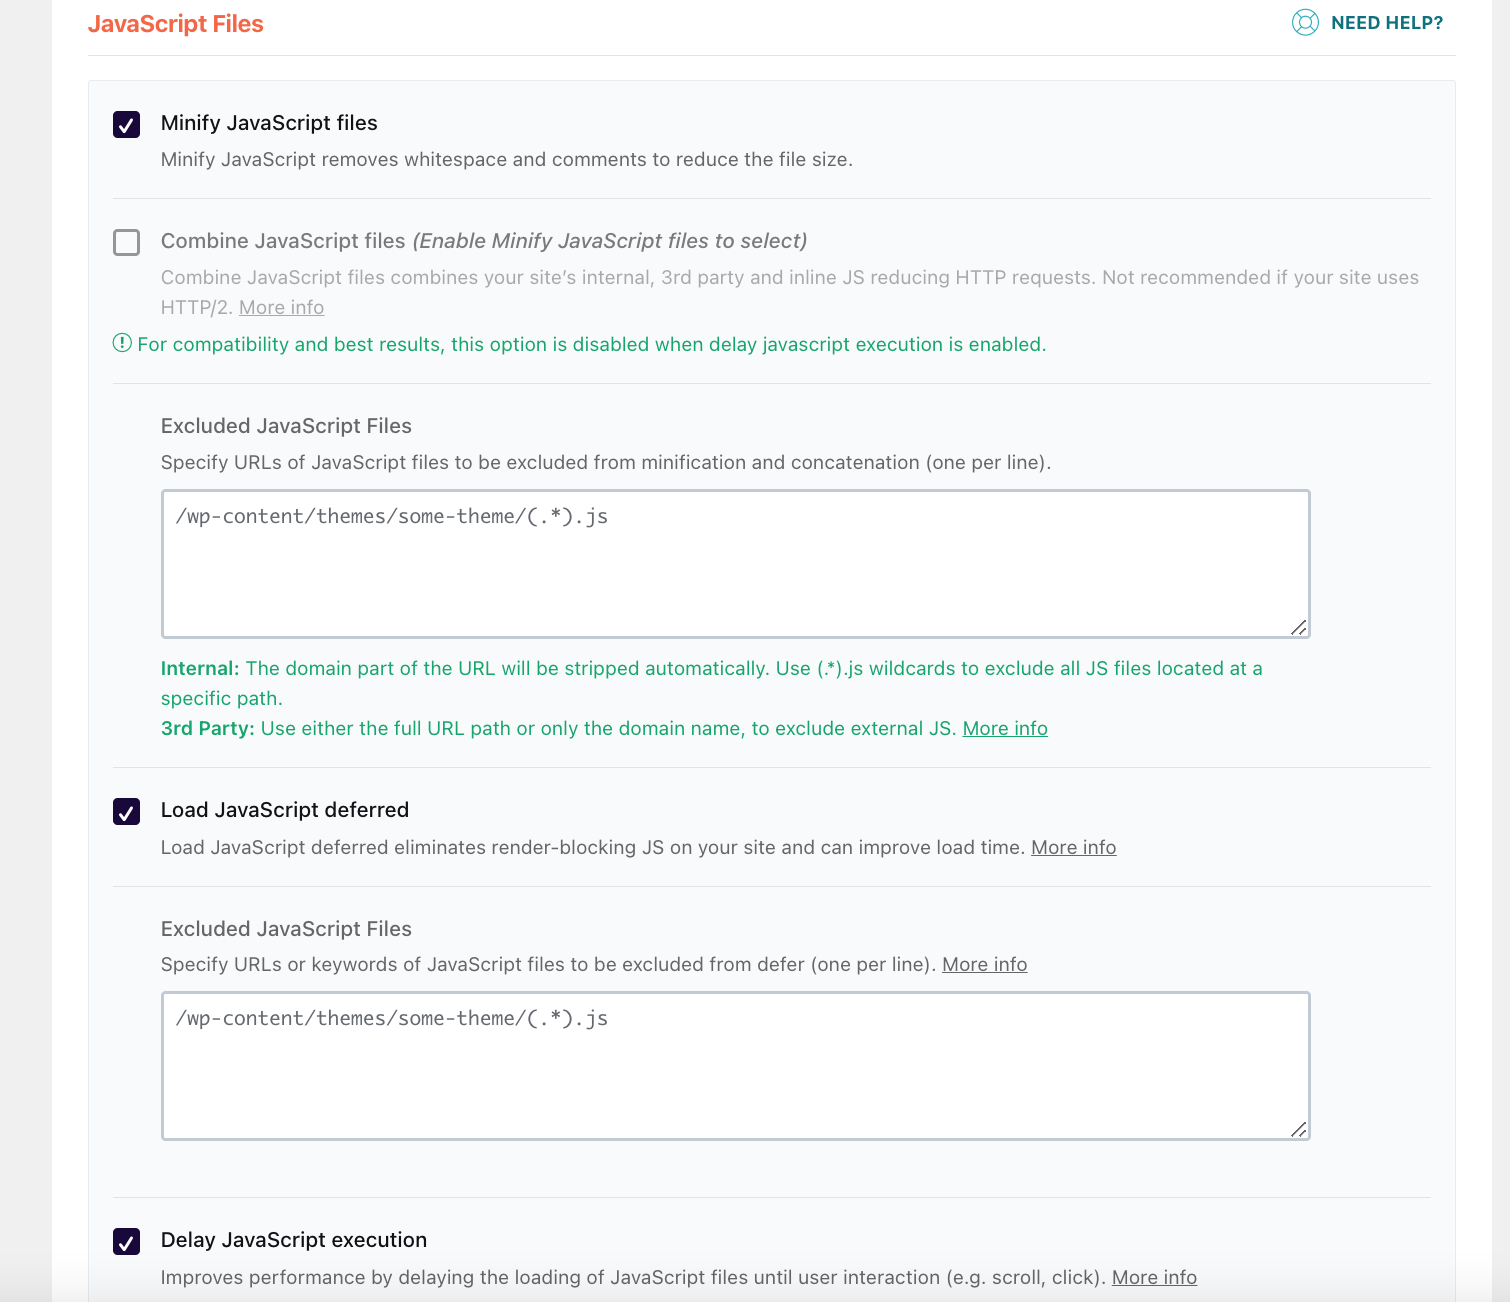The image size is (1510, 1302).
Task: Open More info link for Delay JavaScript execution
Action: pyautogui.click(x=1154, y=1277)
